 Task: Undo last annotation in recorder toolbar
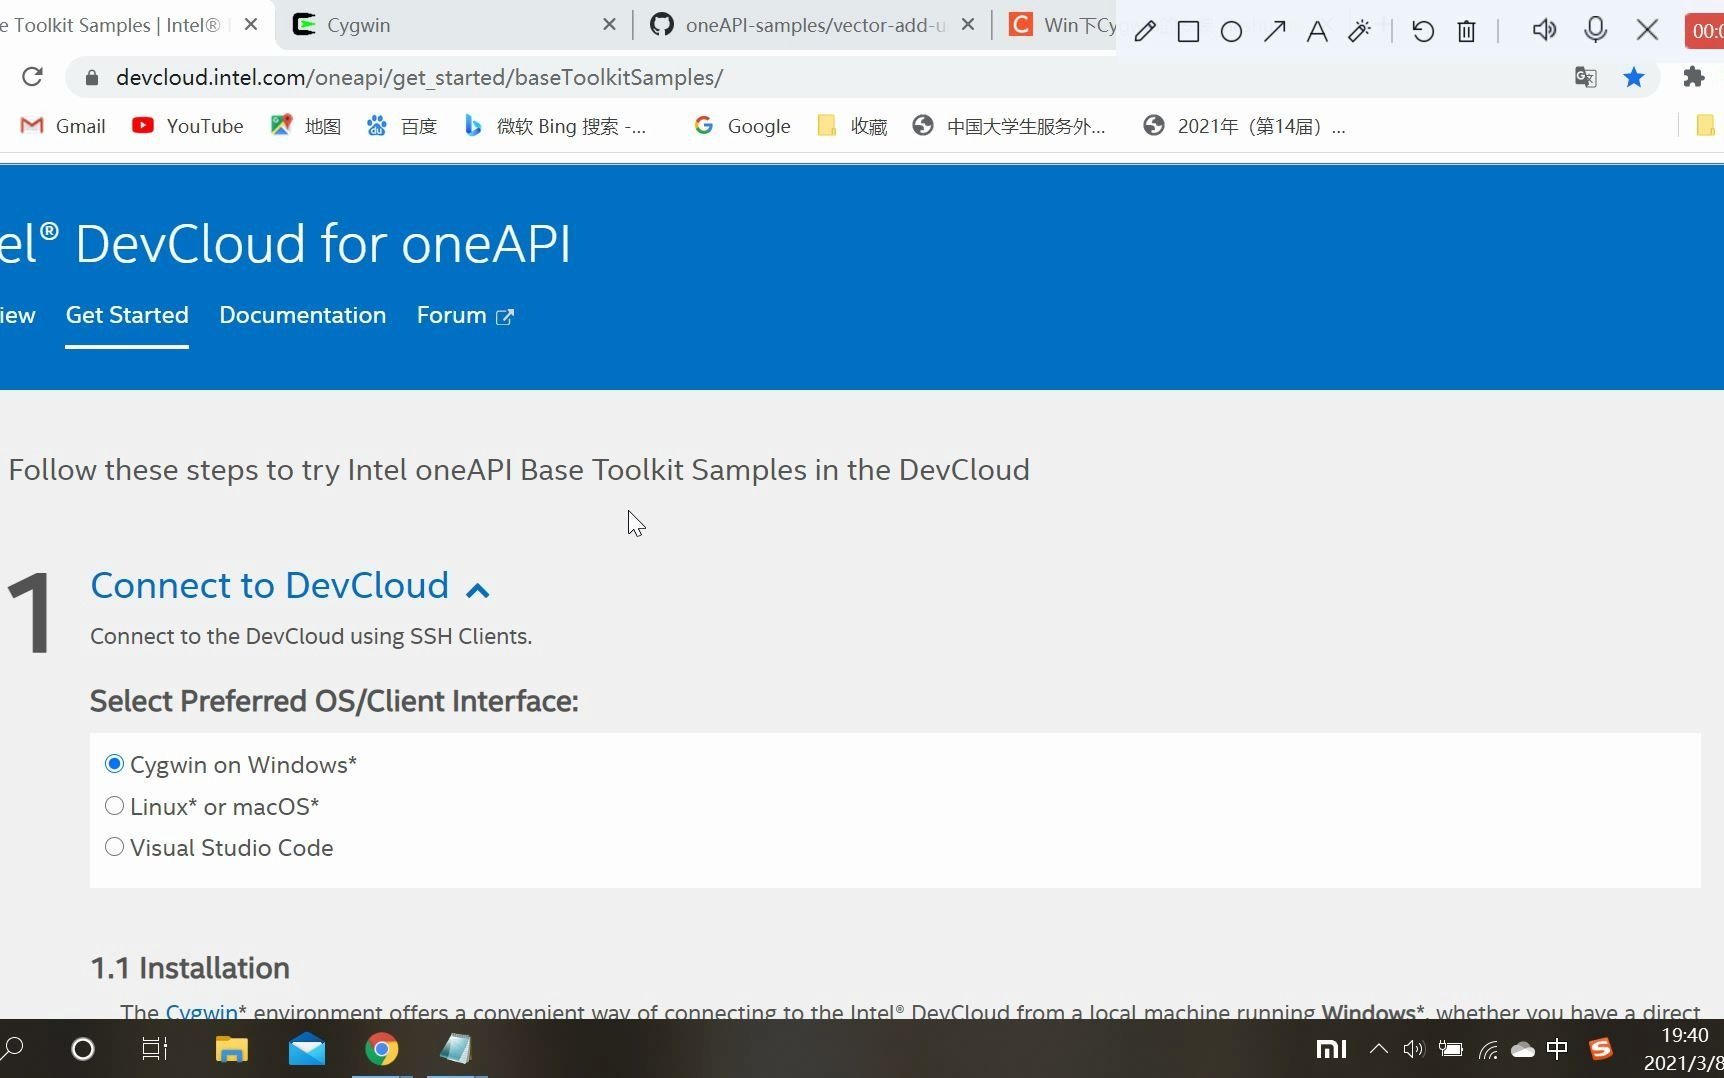pyautogui.click(x=1422, y=31)
